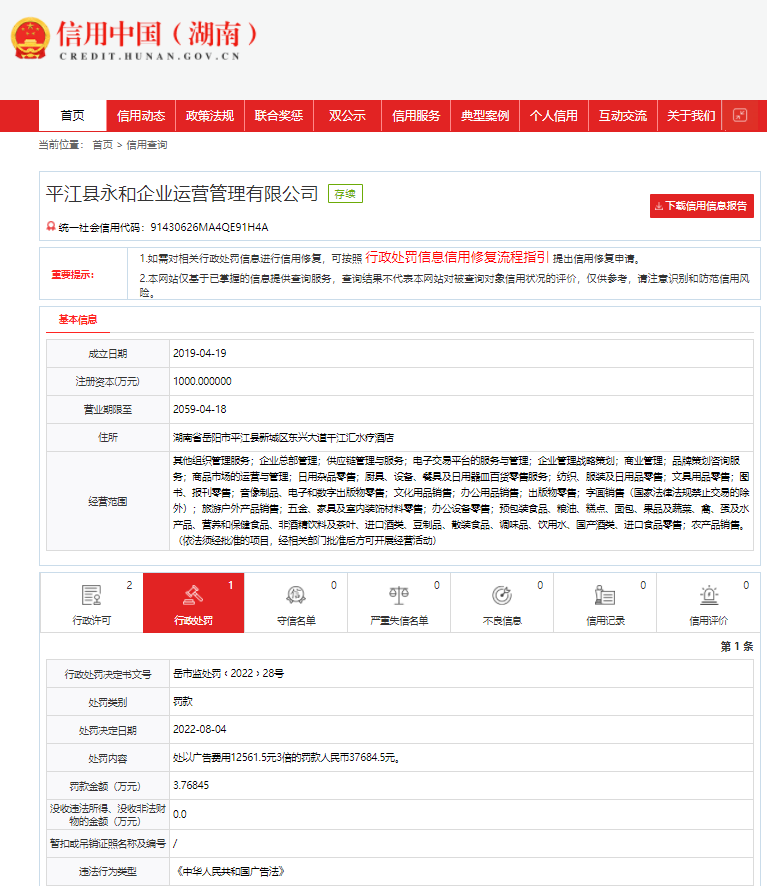Click the 守信名单 badge icon
The image size is (767, 886).
[296, 596]
